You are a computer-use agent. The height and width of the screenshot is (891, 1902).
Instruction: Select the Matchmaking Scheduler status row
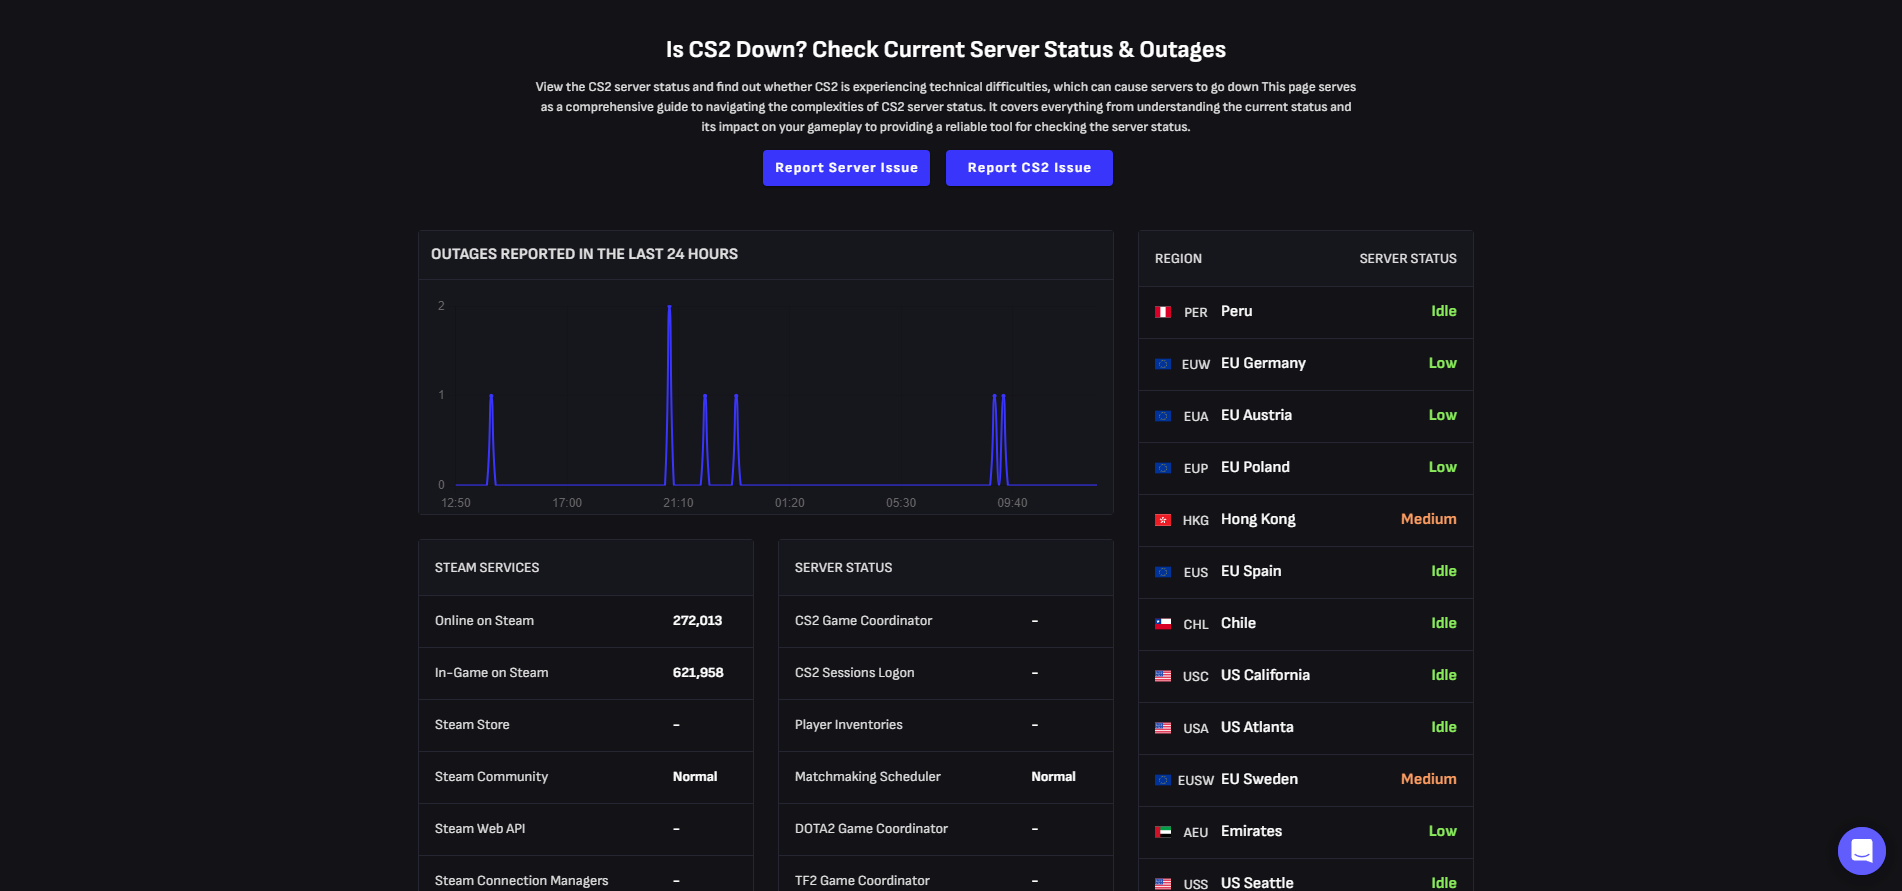[945, 777]
